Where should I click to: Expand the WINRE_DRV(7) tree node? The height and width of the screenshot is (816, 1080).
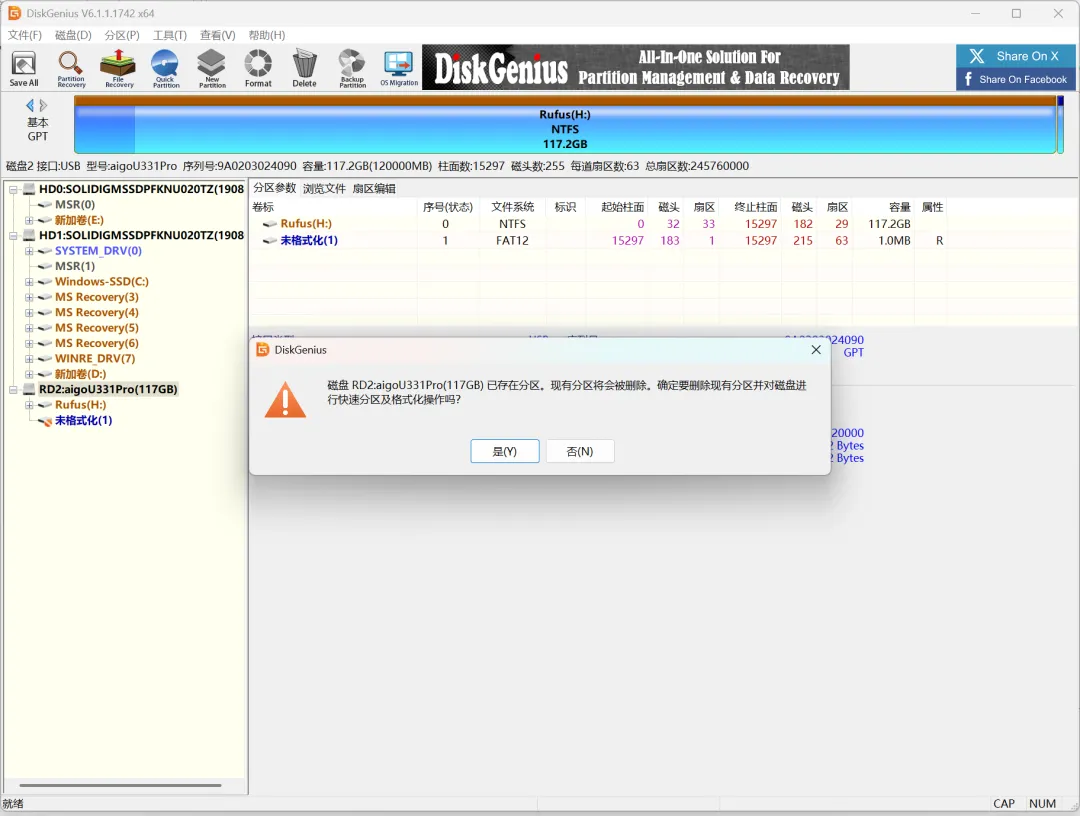29,359
